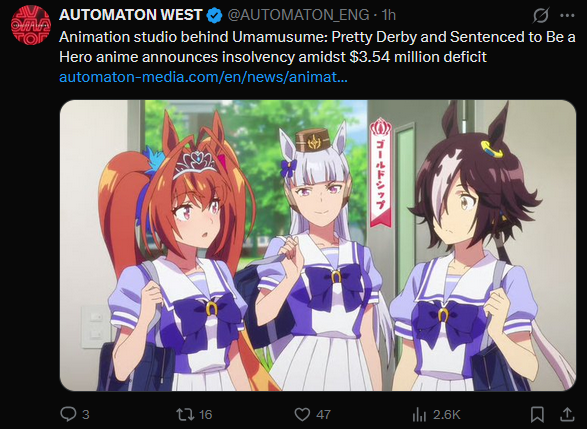
Task: Click the 1h timestamp
Action: click(388, 15)
